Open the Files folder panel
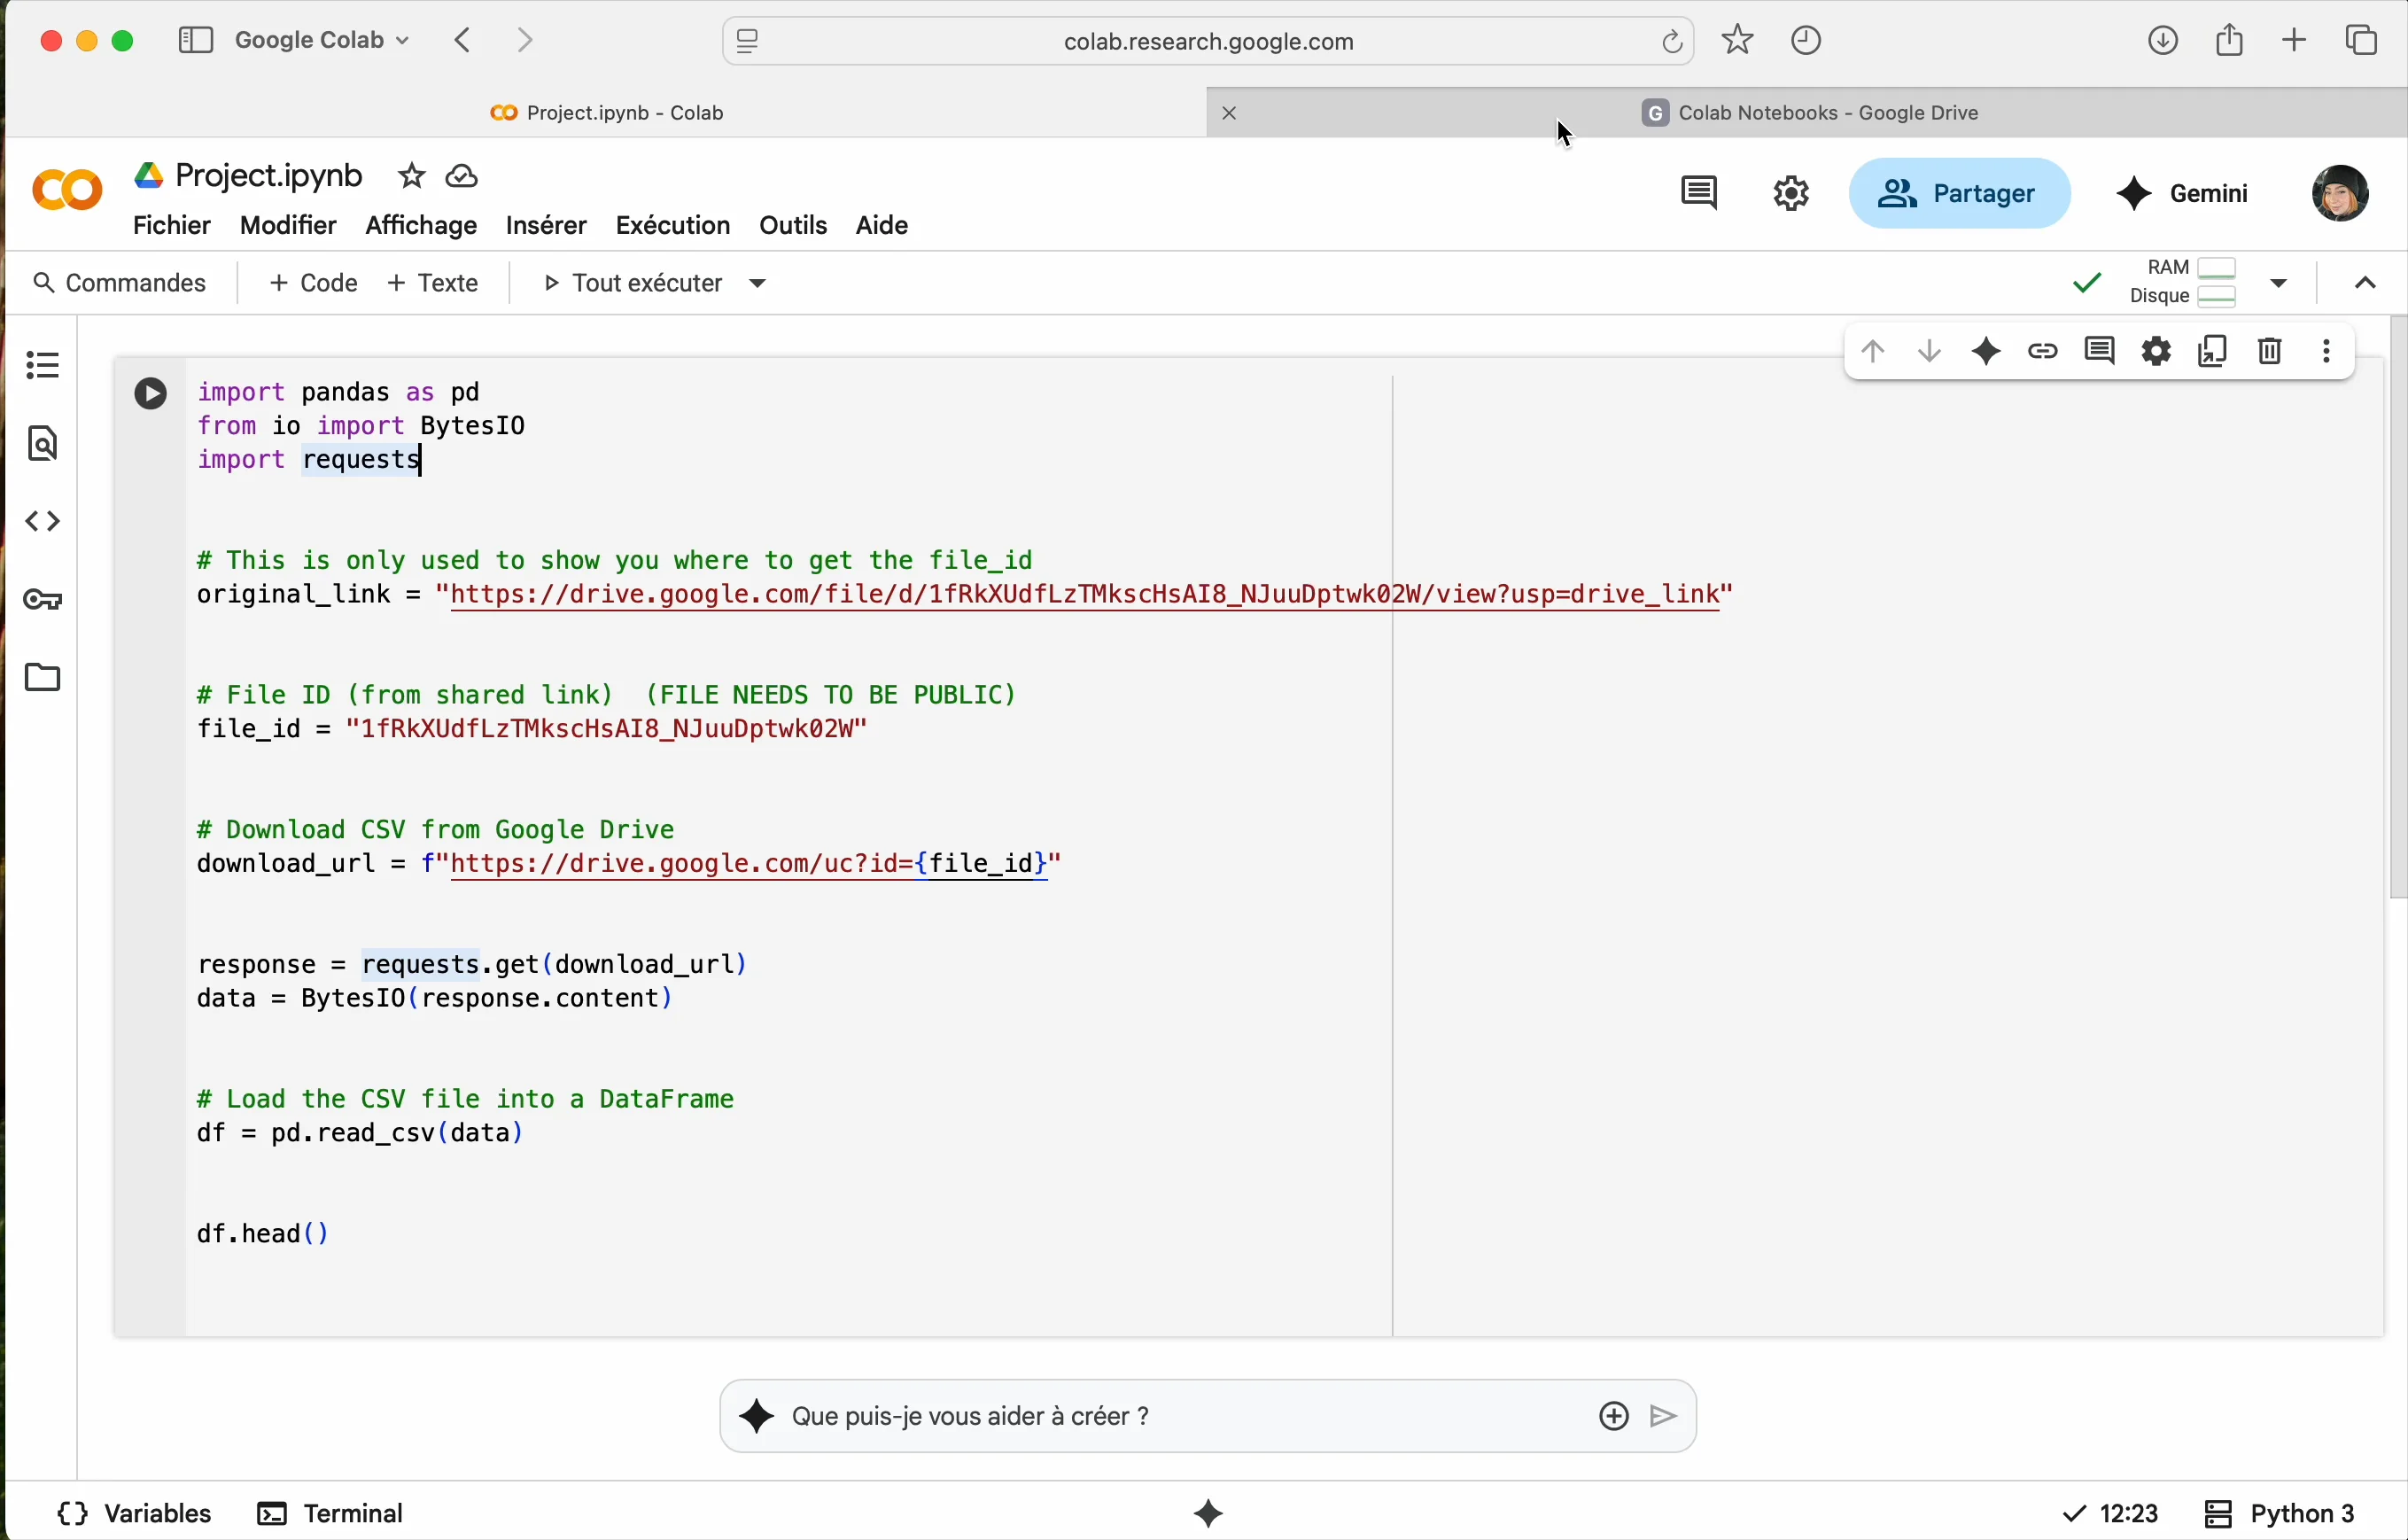The image size is (2408, 1540). pyautogui.click(x=42, y=678)
